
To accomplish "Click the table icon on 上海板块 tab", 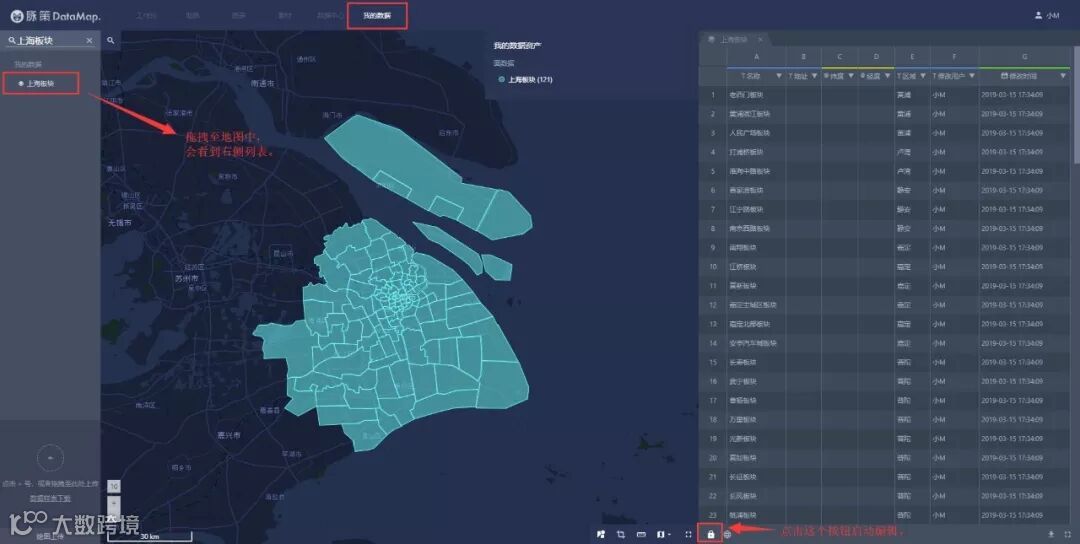I will 711,39.
